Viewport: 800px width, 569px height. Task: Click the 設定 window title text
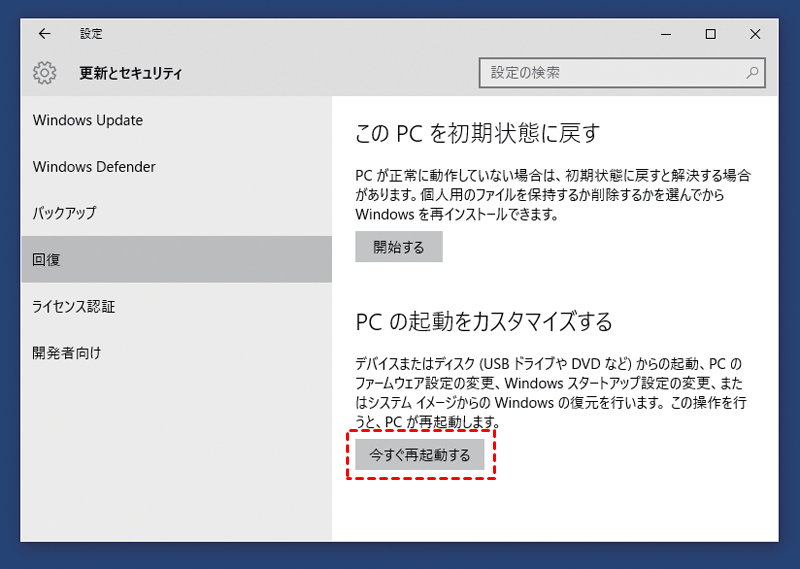point(91,33)
